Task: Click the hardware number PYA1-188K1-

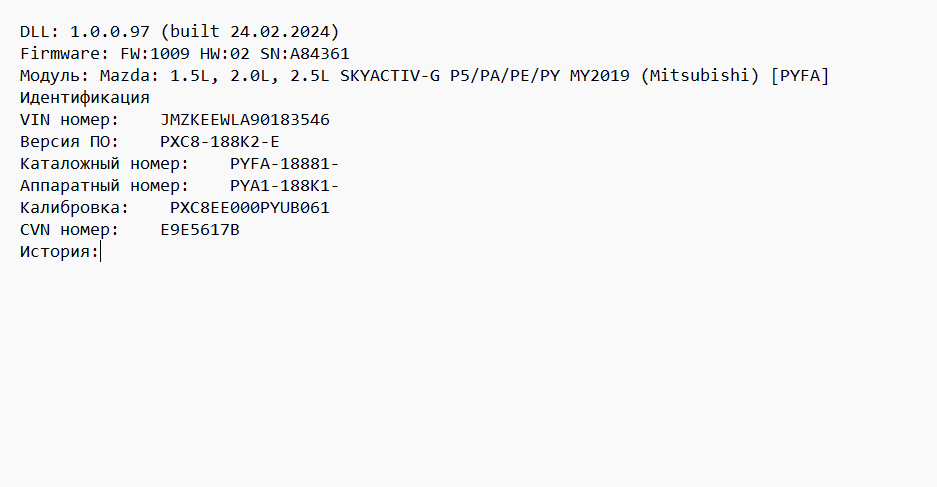Action: pos(285,186)
